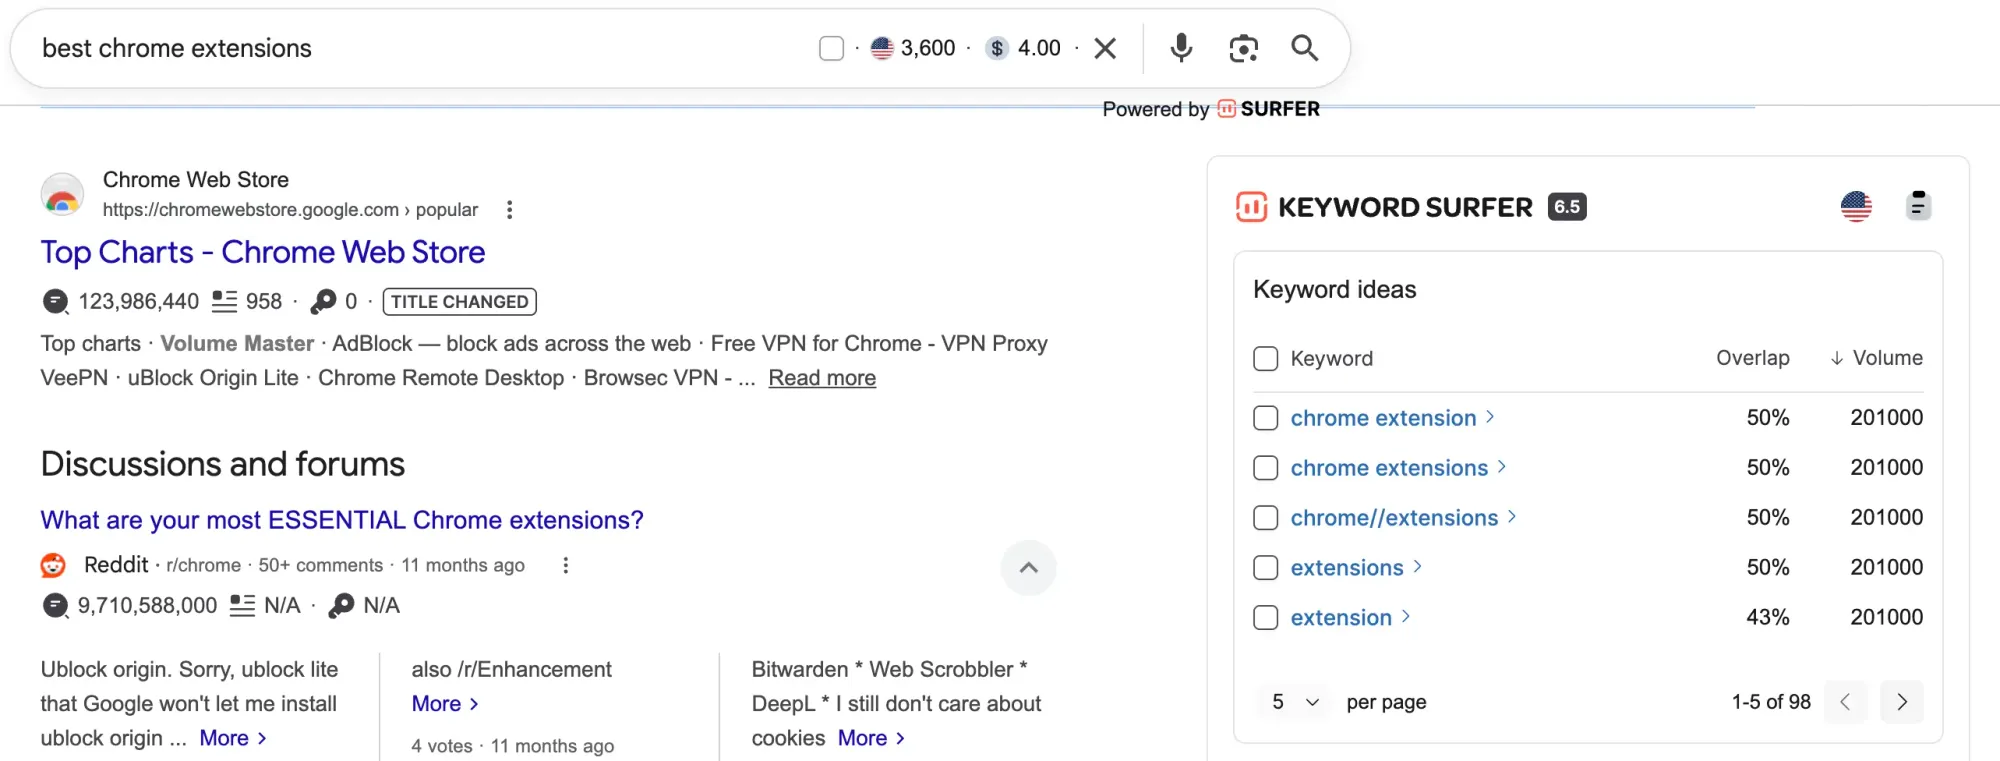Click keyword key icon next to 0
Image resolution: width=2000 pixels, height=761 pixels.
[323, 301]
